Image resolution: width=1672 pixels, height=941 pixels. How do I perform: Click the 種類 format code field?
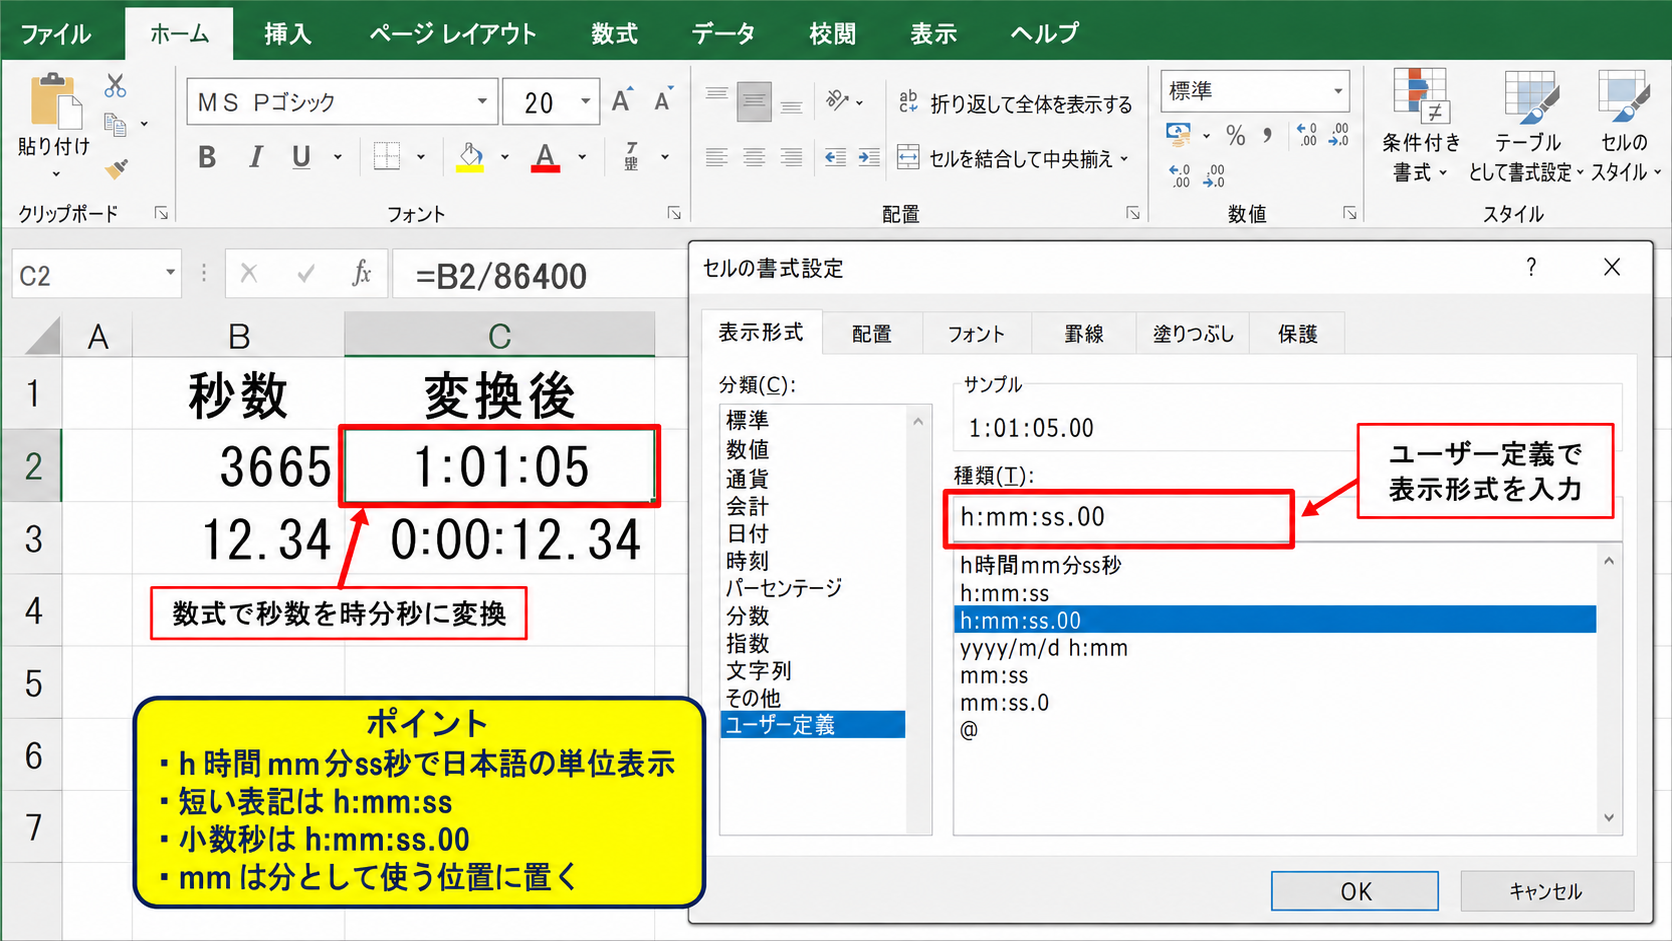pos(1120,518)
